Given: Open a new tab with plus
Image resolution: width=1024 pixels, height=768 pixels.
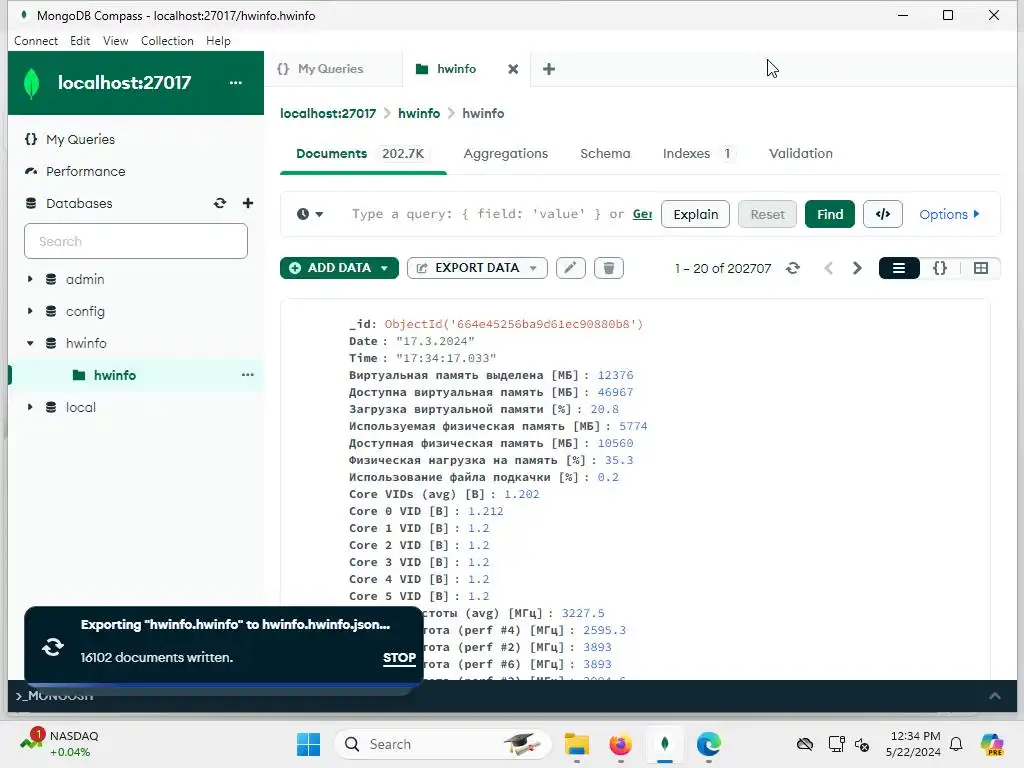Looking at the screenshot, I should (x=549, y=69).
